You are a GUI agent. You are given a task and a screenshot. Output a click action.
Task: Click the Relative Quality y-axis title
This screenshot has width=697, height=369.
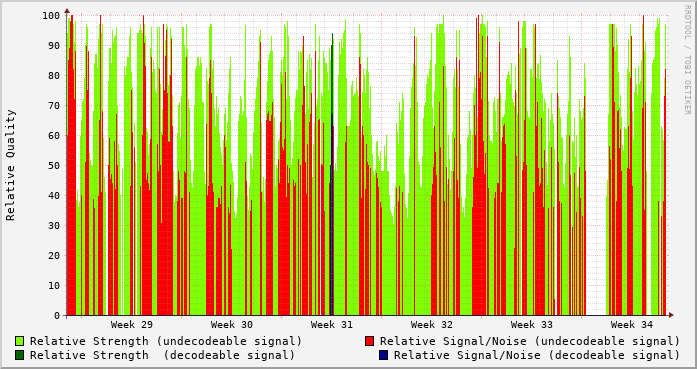[x=11, y=165]
